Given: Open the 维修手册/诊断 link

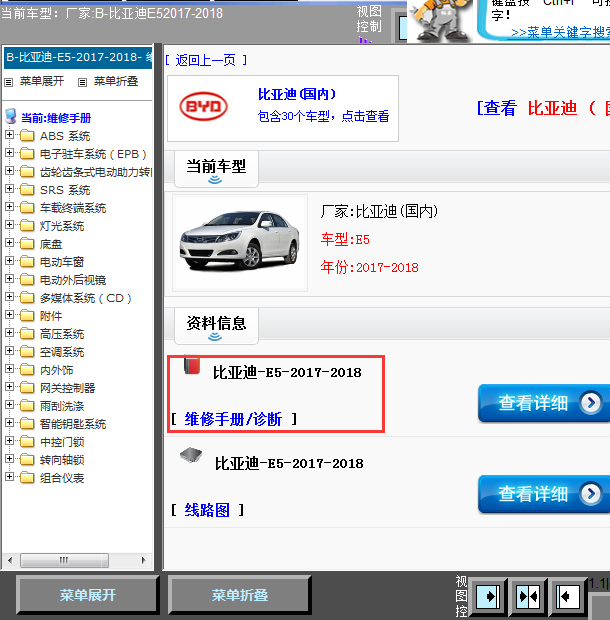Looking at the screenshot, I should [x=233, y=419].
